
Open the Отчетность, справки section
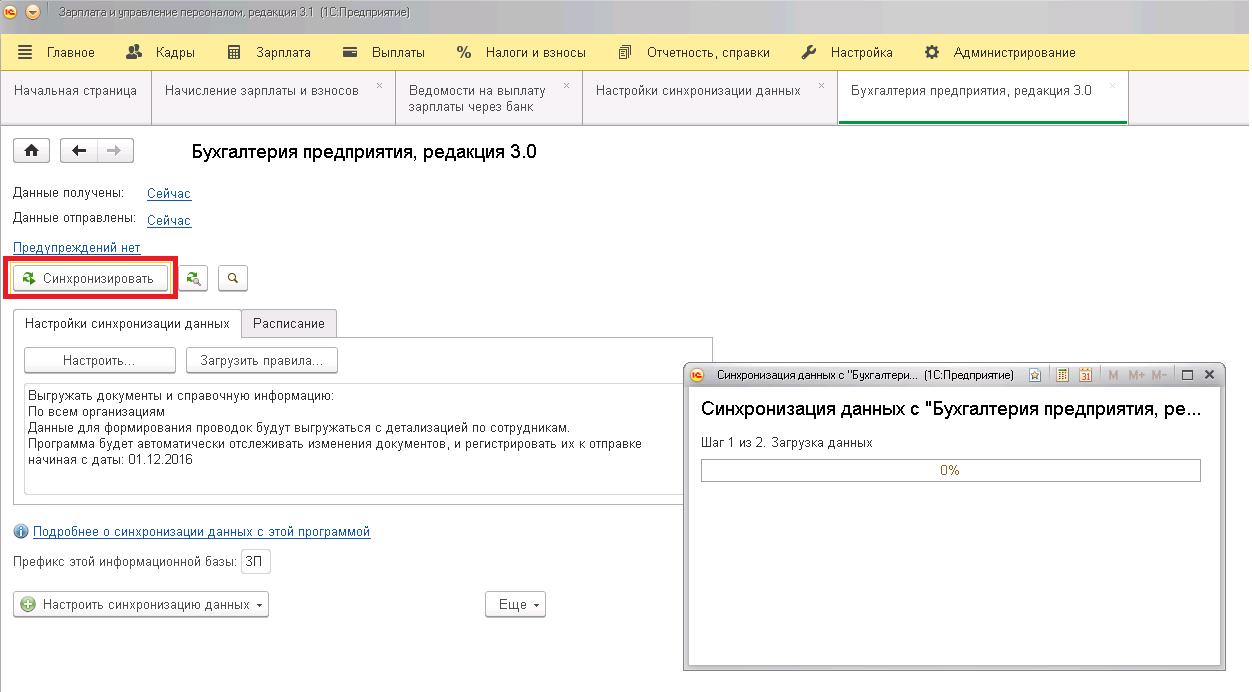pyautogui.click(x=694, y=52)
